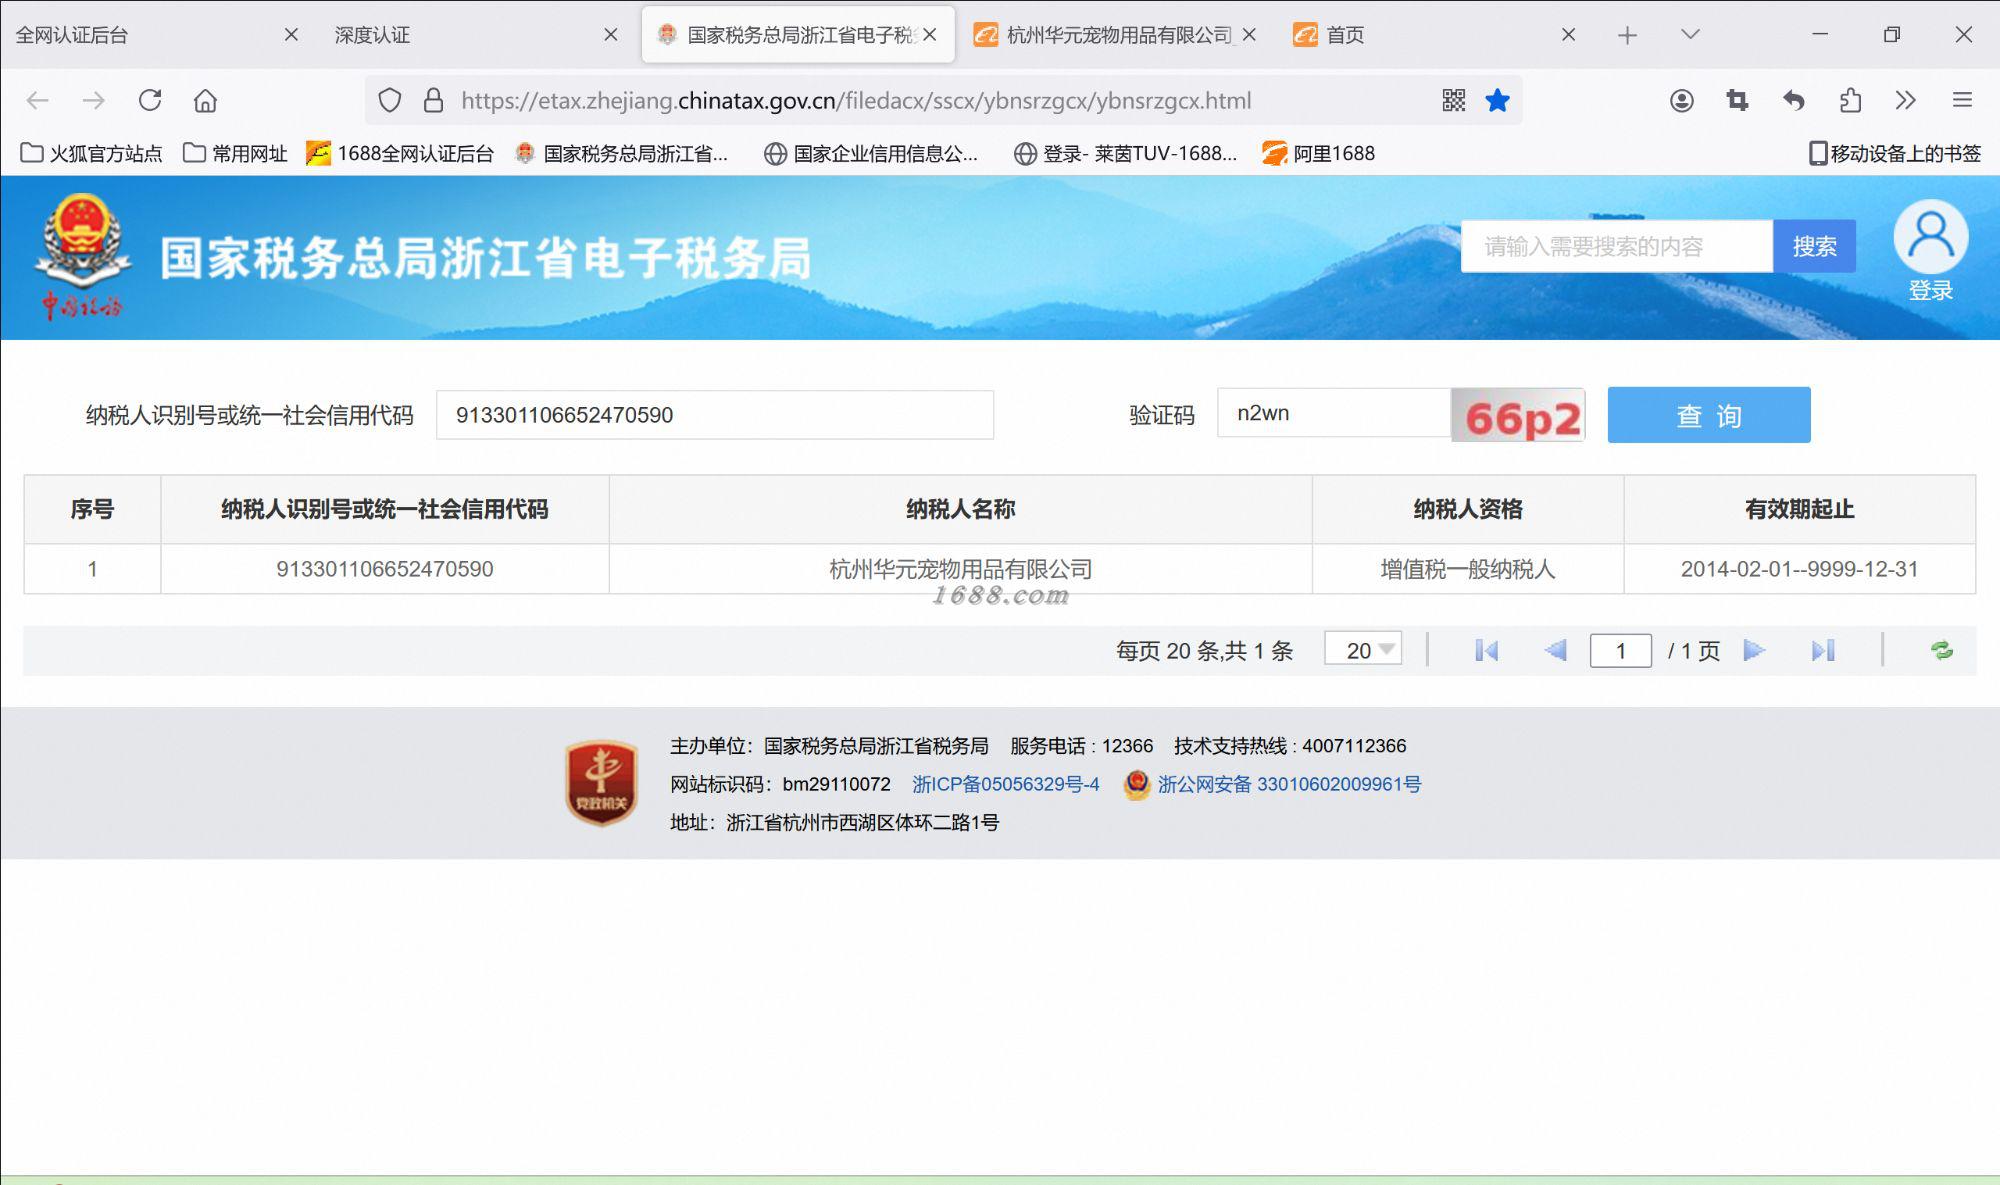The width and height of the screenshot is (2000, 1185).
Task: Click the user login avatar icon
Action: pos(1930,238)
